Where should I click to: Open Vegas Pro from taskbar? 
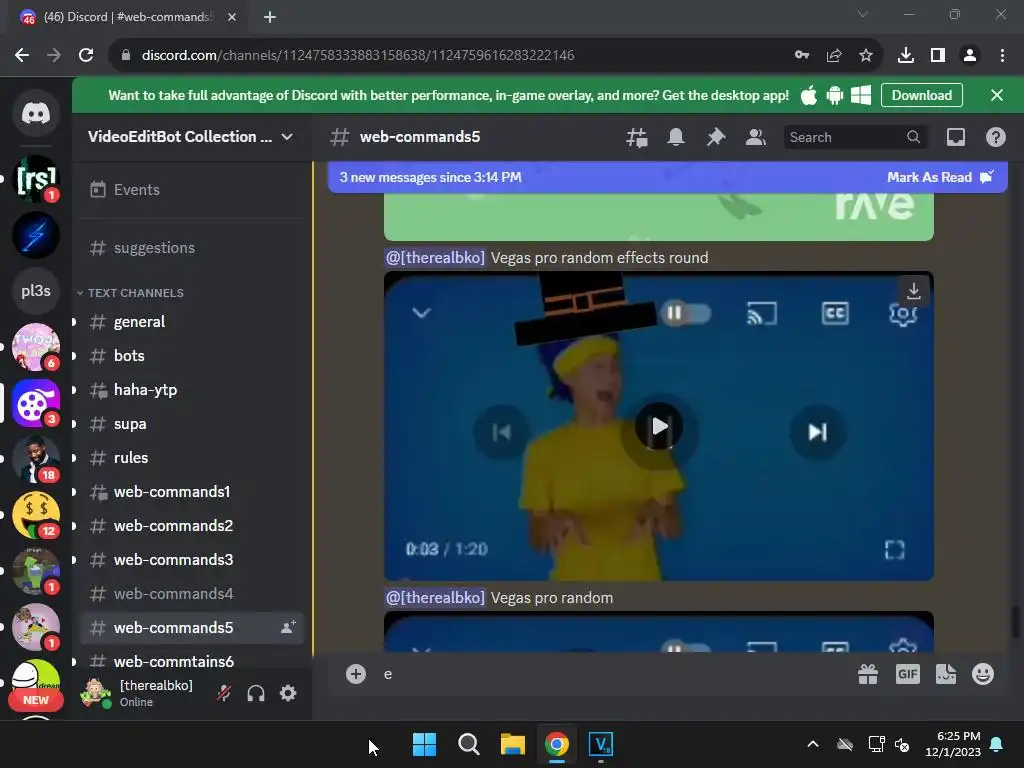pos(600,744)
